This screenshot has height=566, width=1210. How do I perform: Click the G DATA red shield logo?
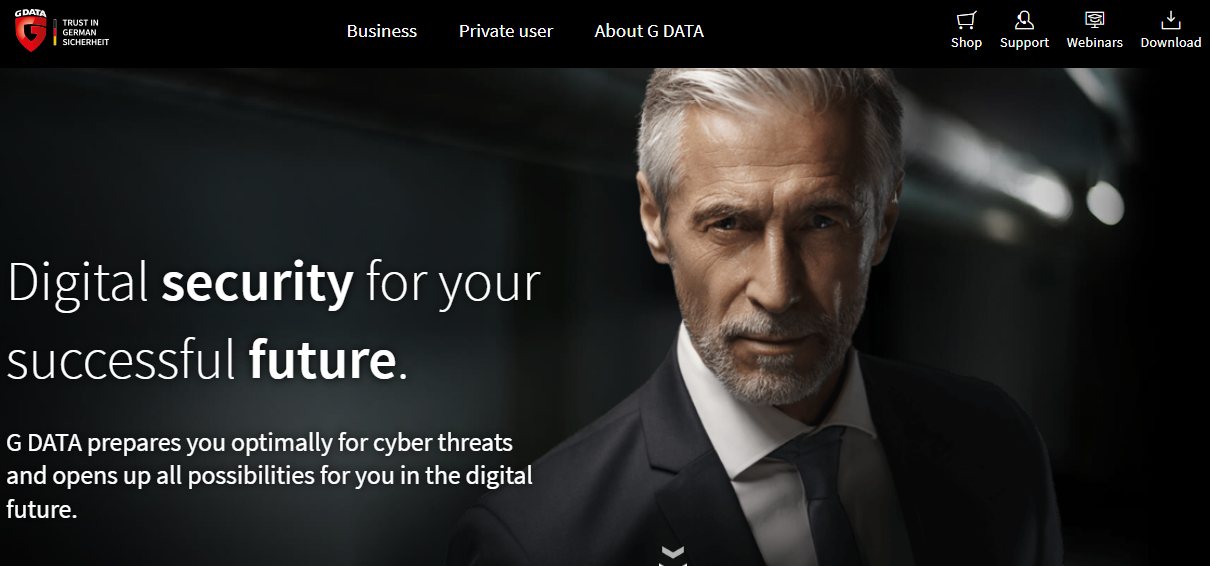(31, 35)
